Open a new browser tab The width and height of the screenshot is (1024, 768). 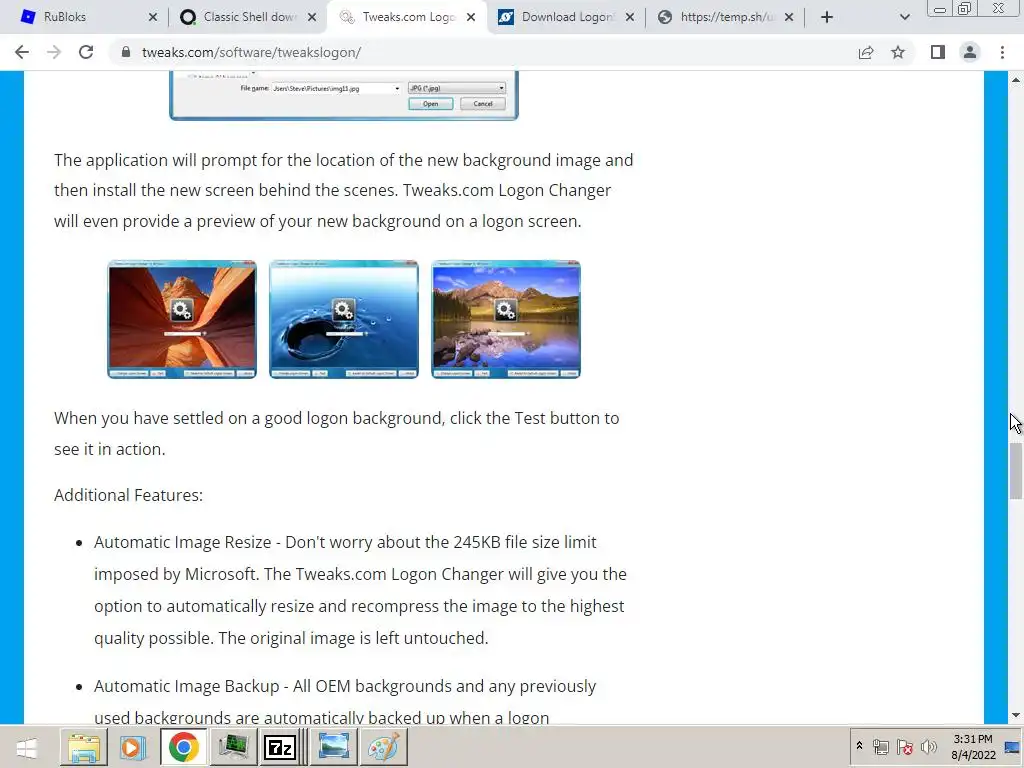(827, 17)
